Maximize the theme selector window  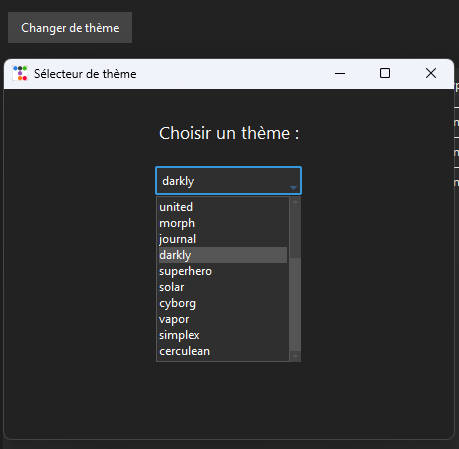click(385, 73)
